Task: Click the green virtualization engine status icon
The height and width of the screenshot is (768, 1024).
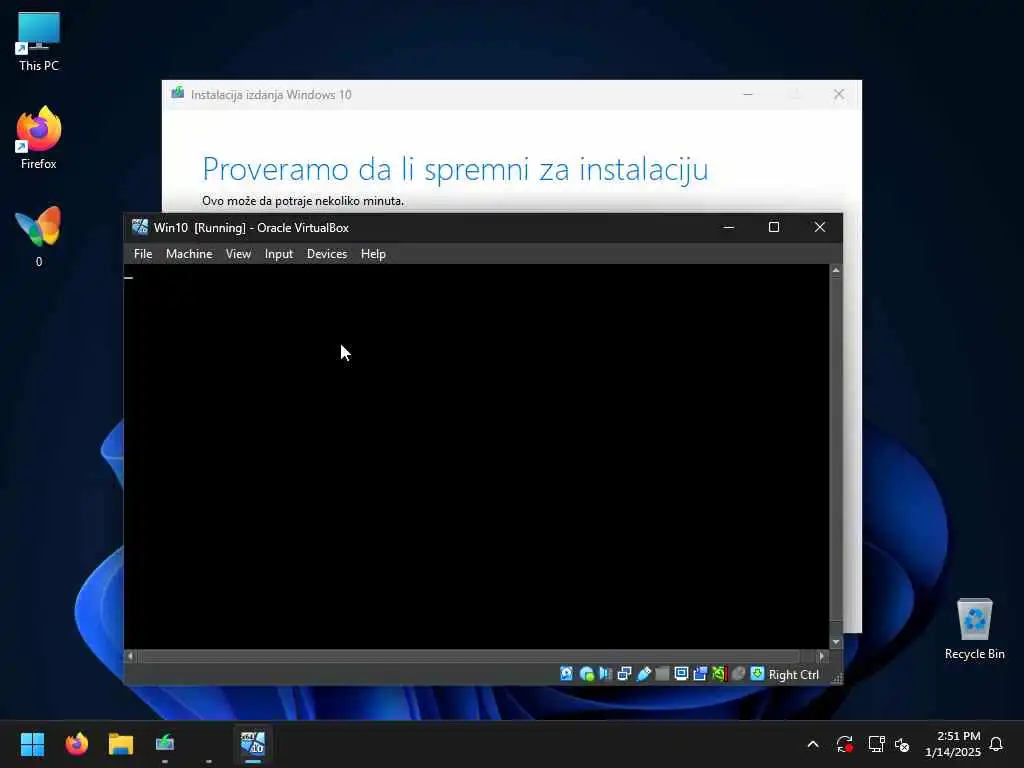Action: [x=719, y=674]
